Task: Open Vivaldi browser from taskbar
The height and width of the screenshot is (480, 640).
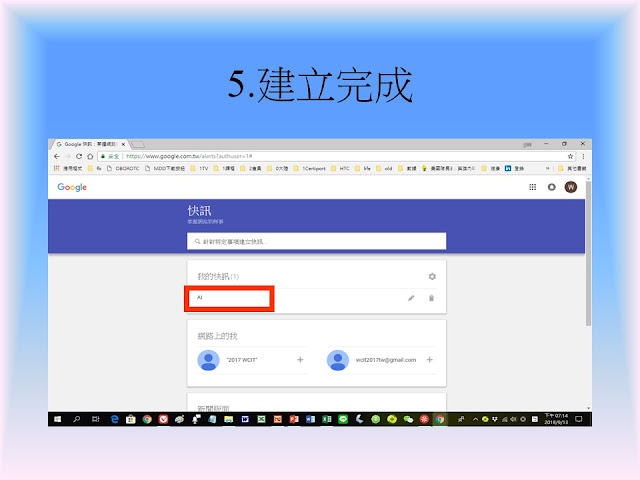Action: coord(163,419)
